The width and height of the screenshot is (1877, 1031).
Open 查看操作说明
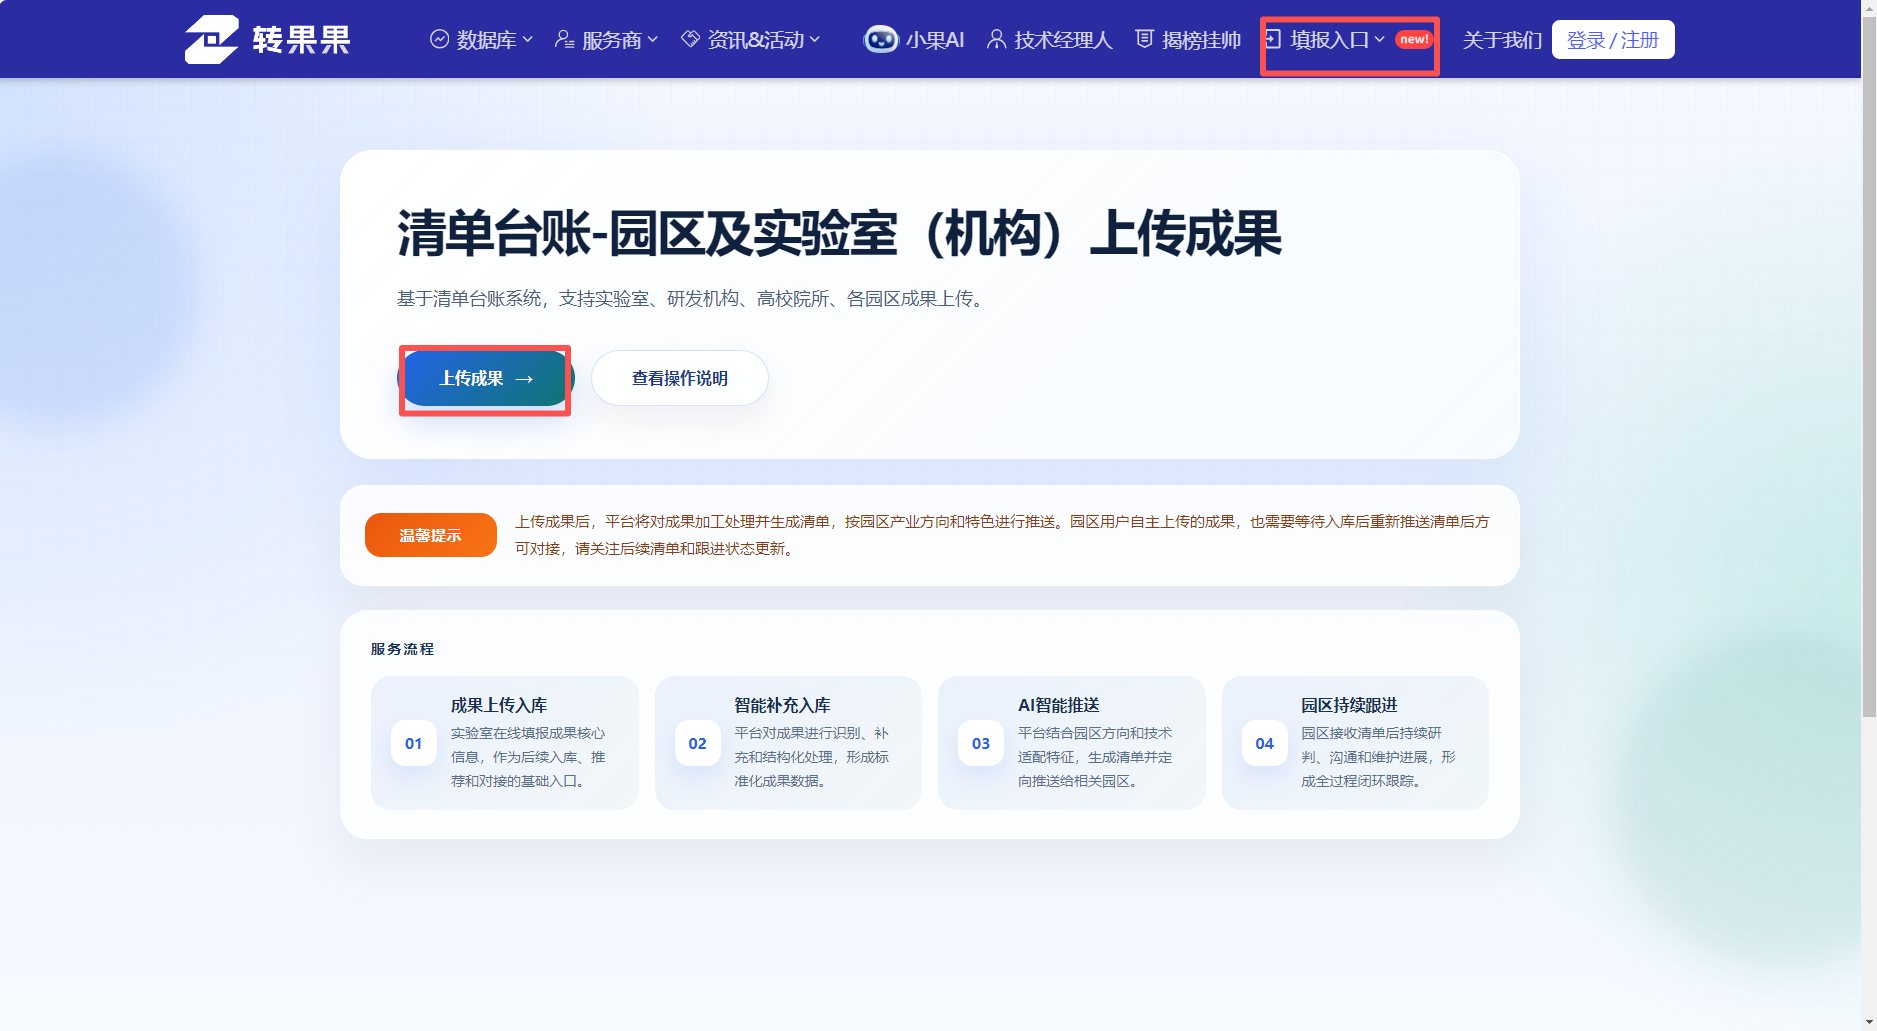tap(680, 378)
